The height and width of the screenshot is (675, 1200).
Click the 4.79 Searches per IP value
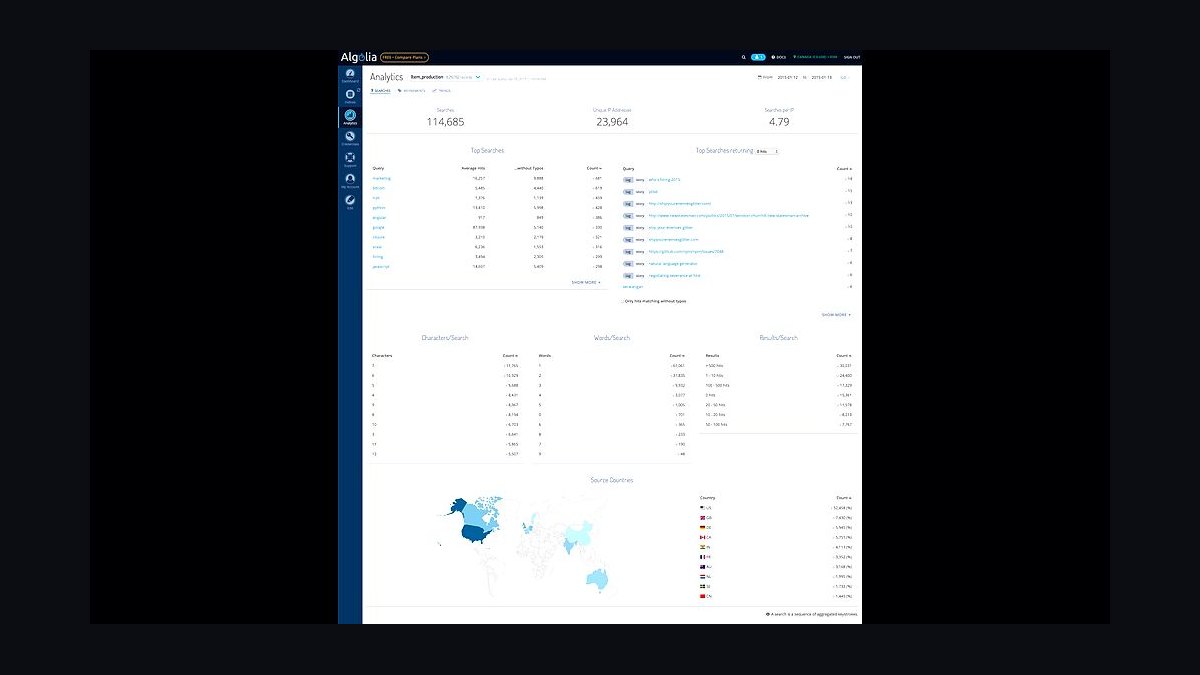(780, 122)
